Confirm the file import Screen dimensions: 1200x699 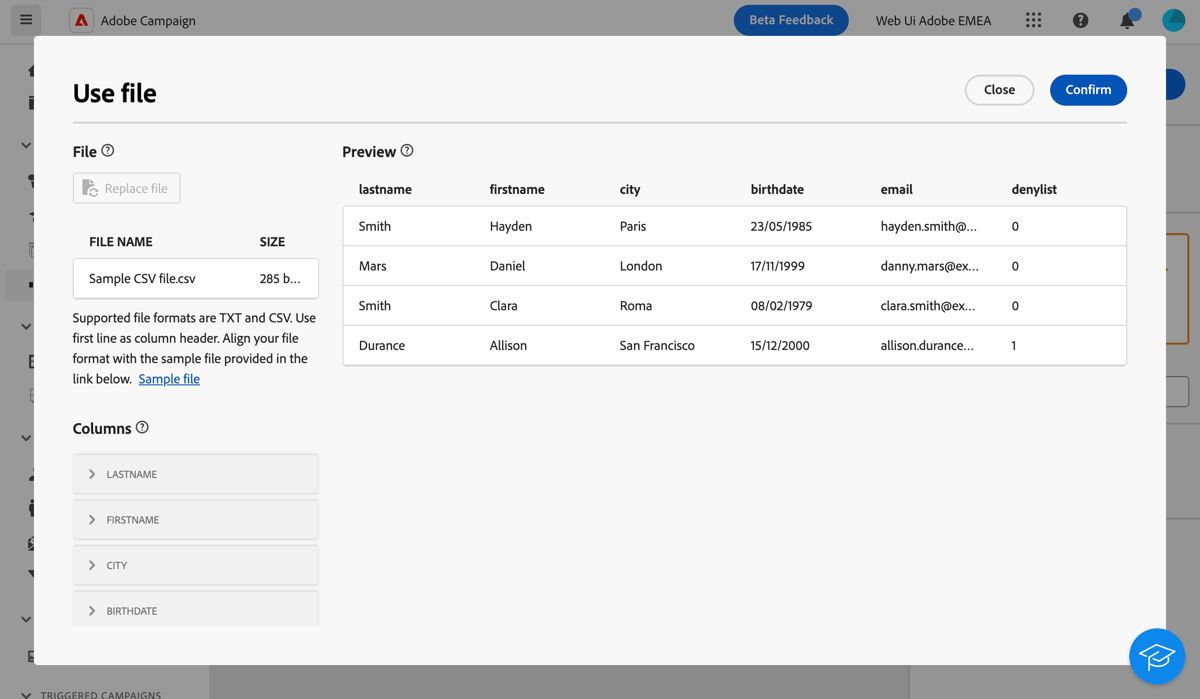(x=1088, y=89)
